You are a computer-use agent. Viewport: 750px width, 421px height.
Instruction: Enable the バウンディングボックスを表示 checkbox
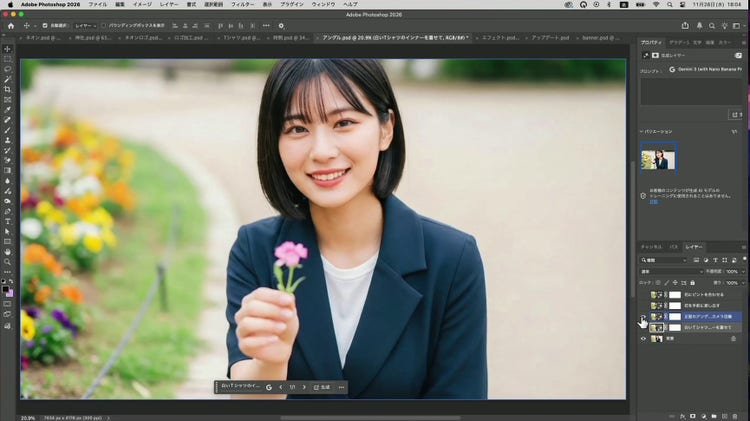click(x=105, y=25)
